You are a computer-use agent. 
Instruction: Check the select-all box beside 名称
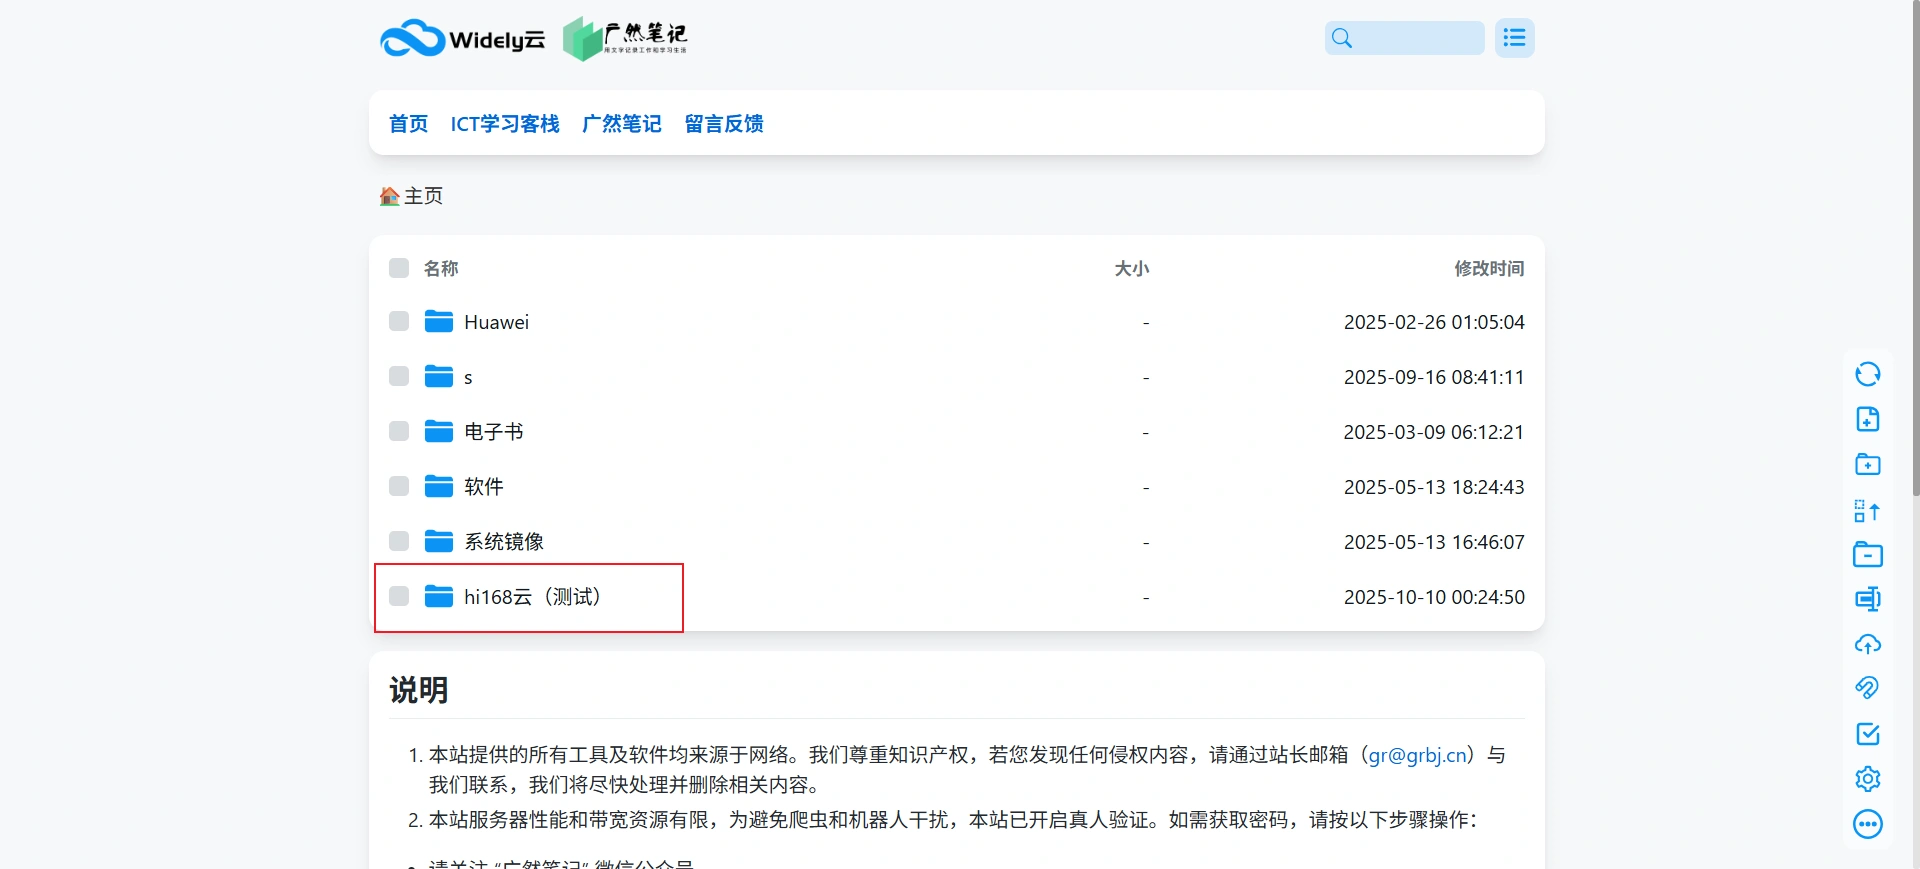[x=399, y=268]
